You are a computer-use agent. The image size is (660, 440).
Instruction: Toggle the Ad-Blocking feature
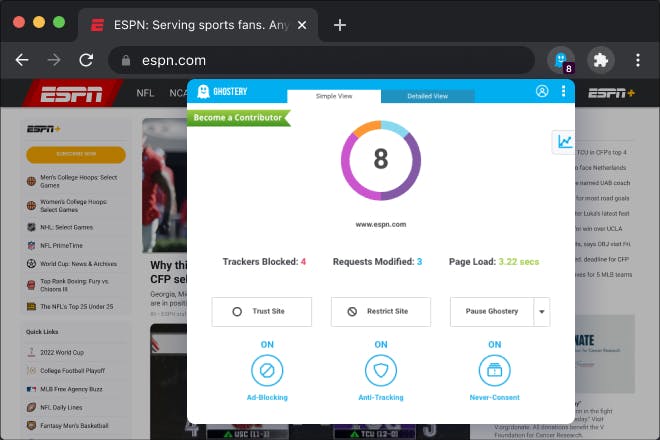pos(267,371)
